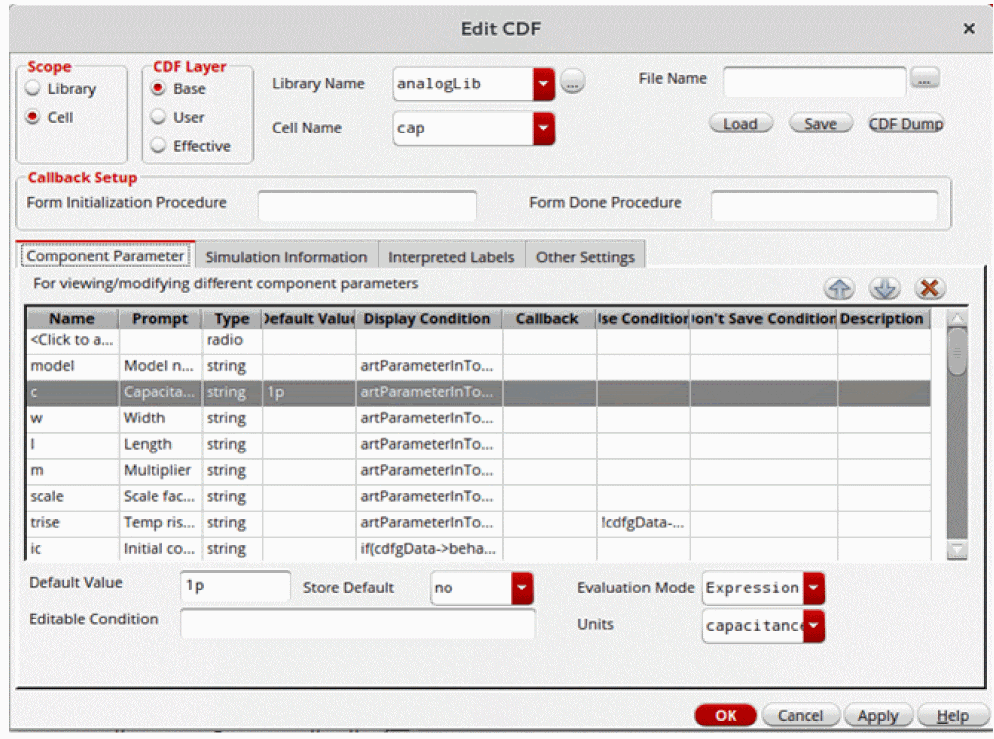Click the File Name browse ellipsis button
The image size is (994, 739).
pos(926,78)
